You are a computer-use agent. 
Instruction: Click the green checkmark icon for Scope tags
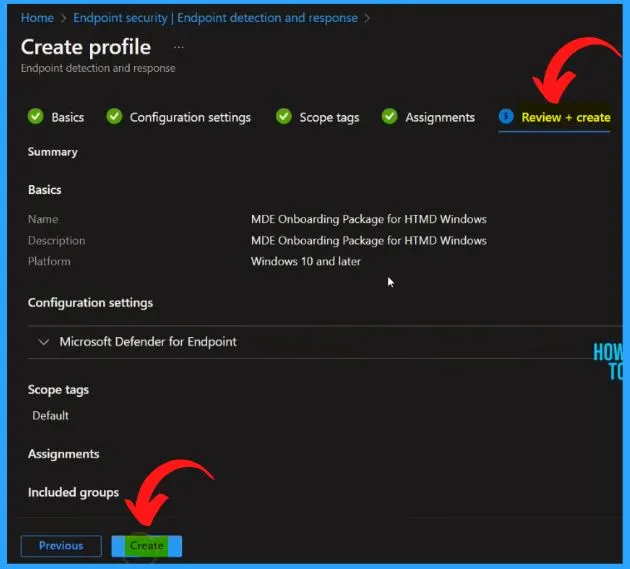[x=284, y=117]
